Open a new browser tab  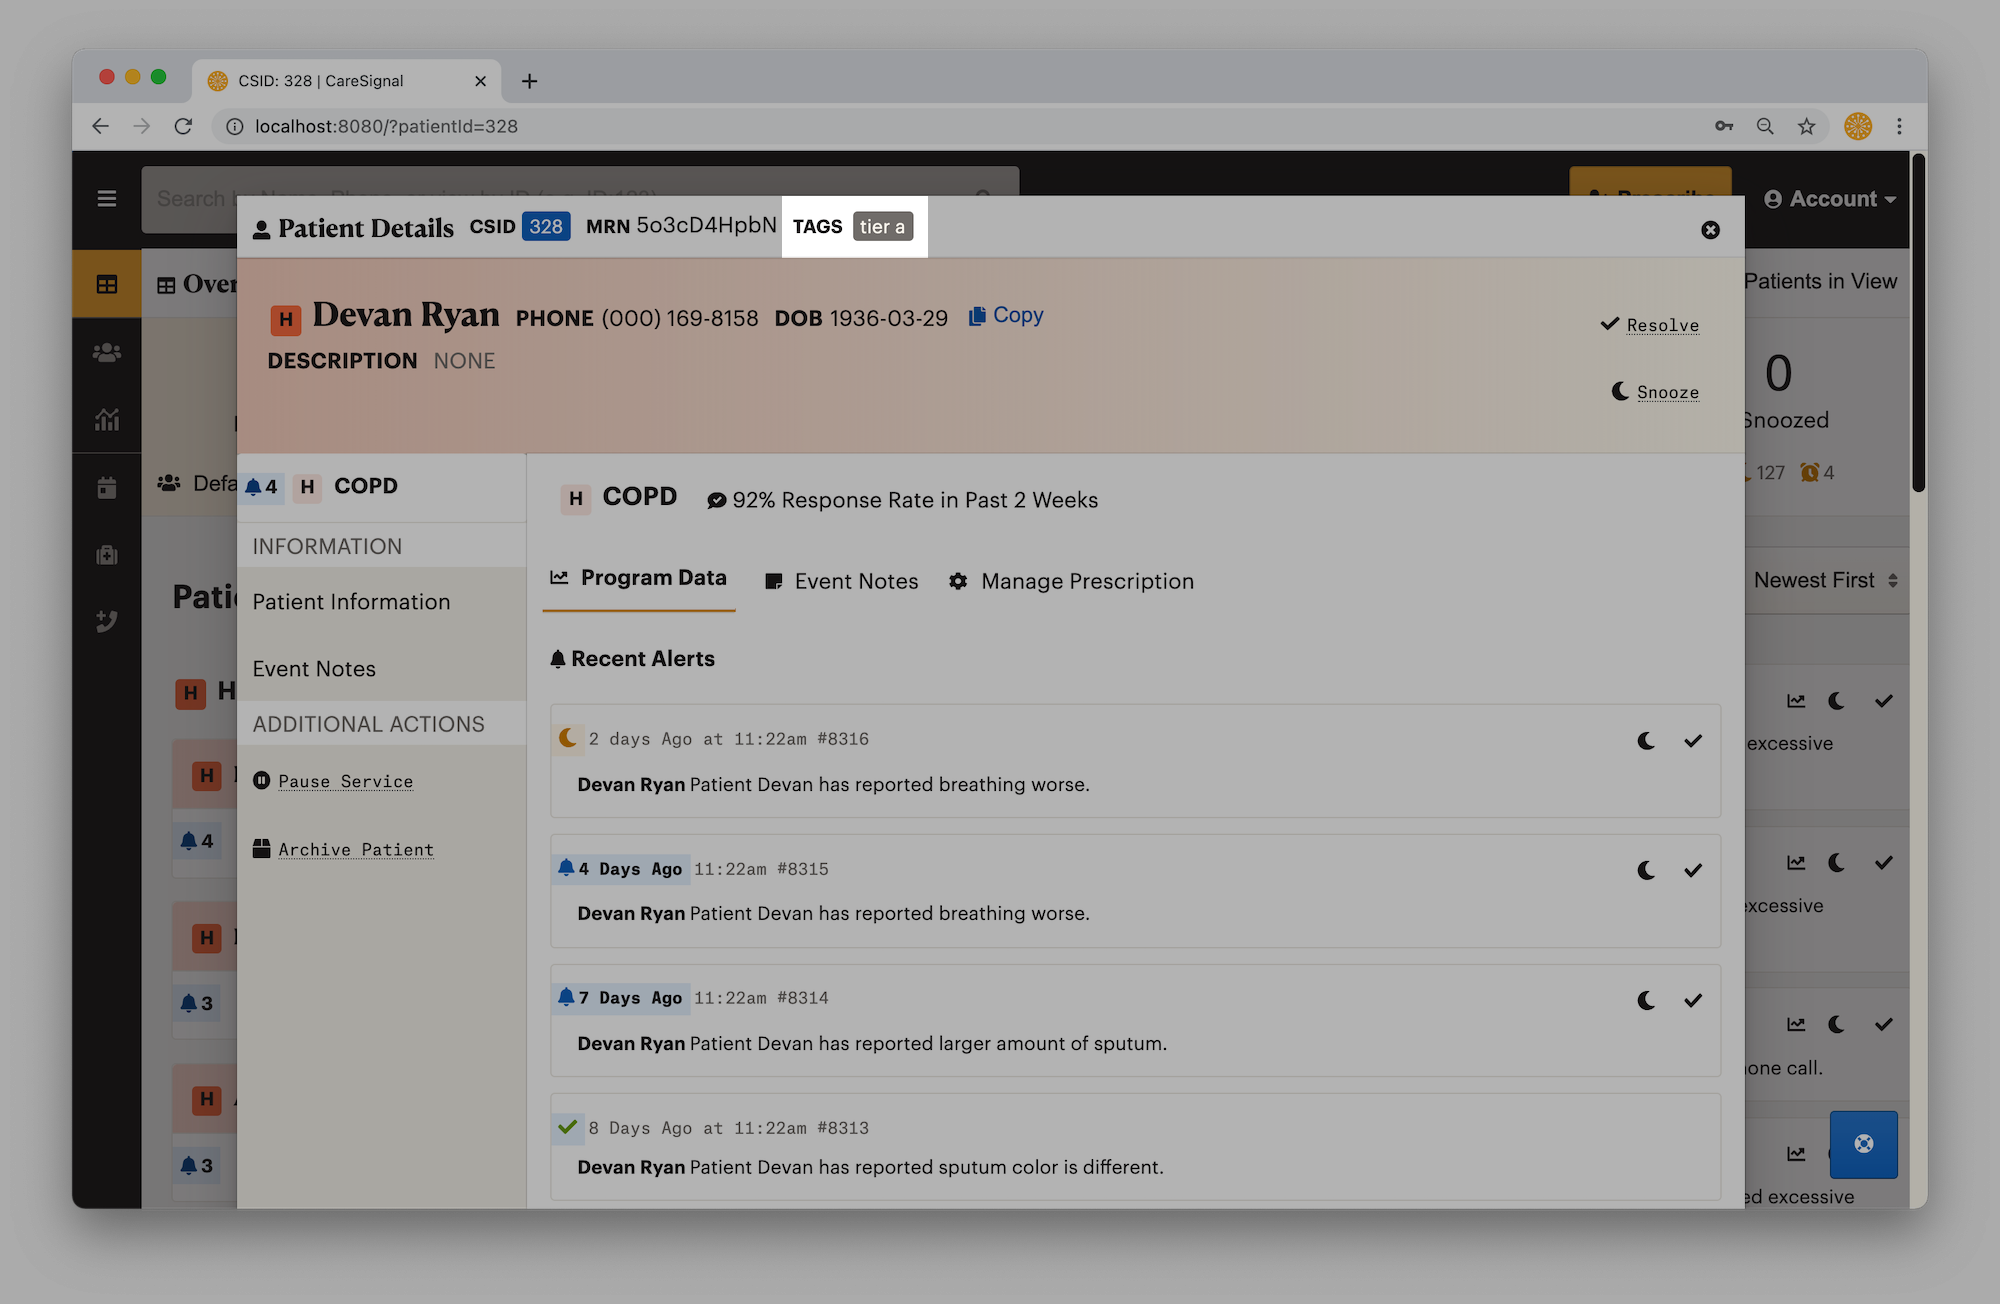[530, 81]
